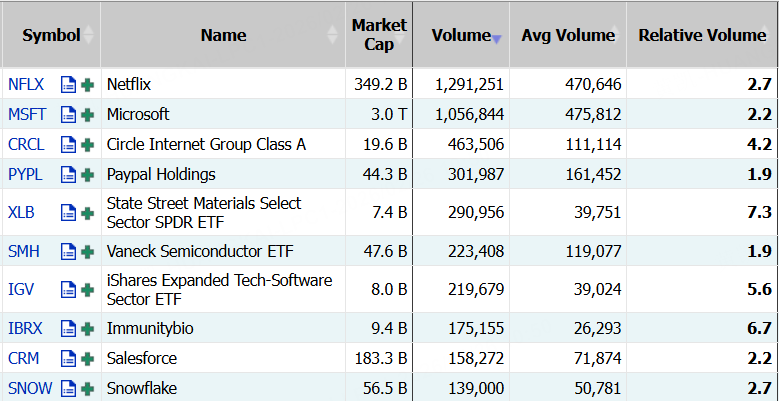Click the Market Cap column header

click(x=379, y=35)
